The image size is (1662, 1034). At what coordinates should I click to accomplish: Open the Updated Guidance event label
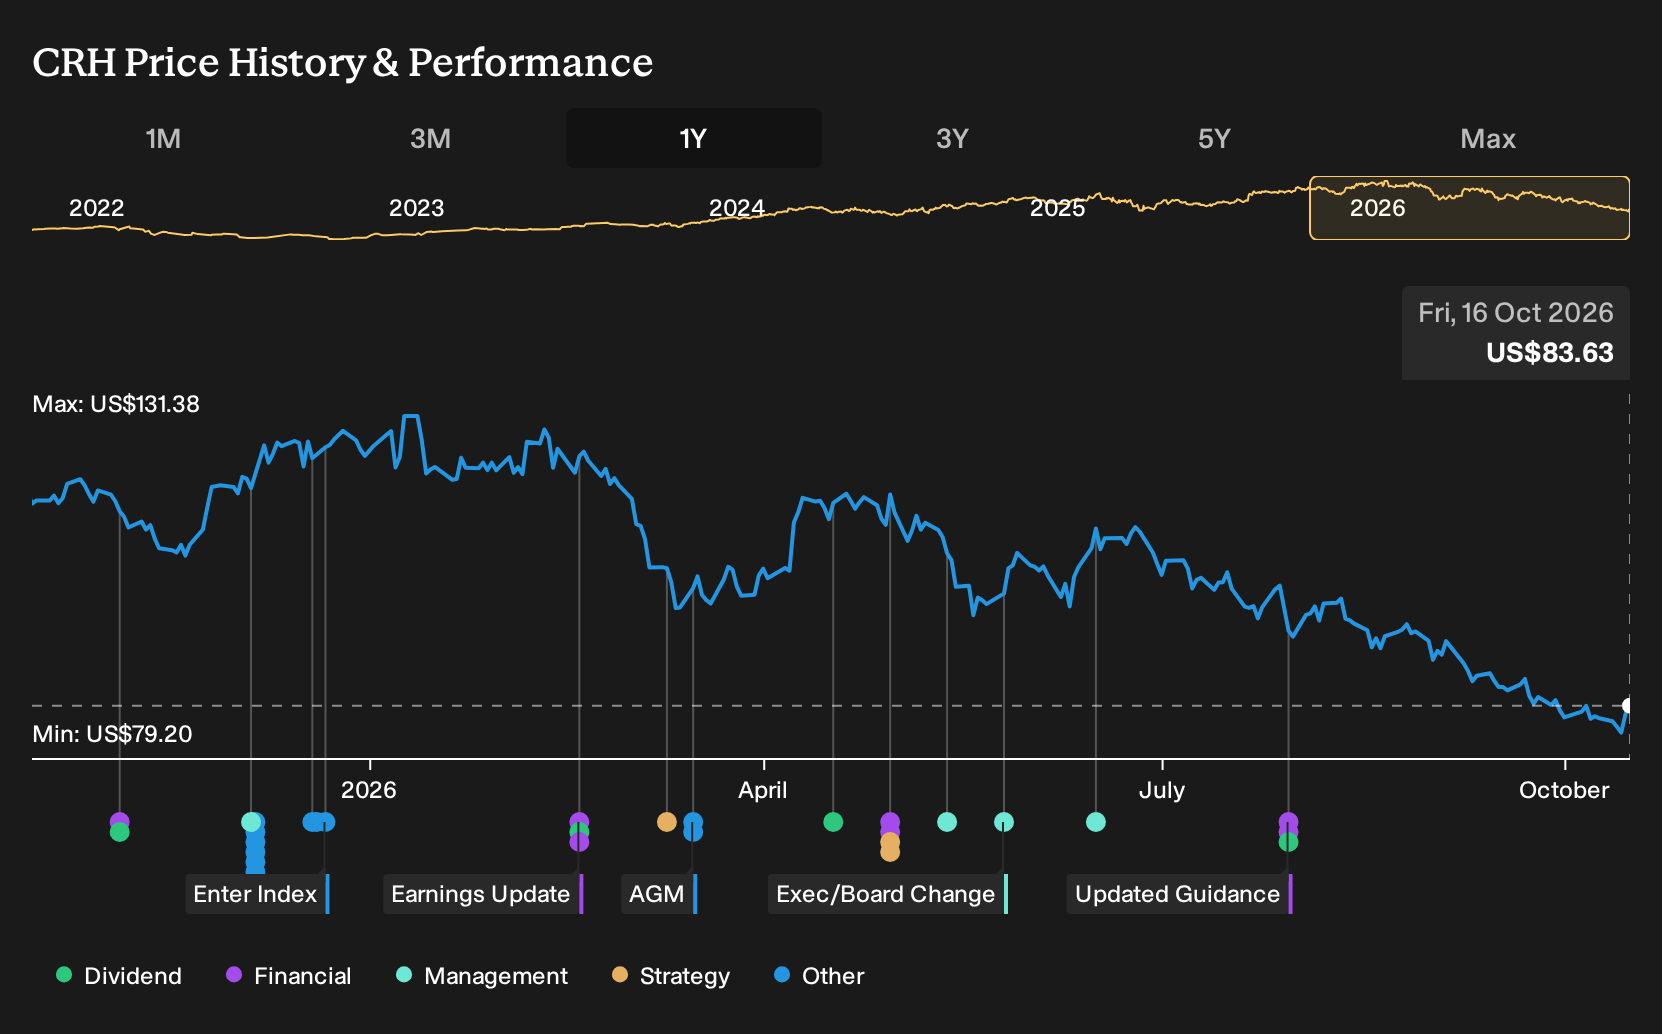pos(1180,894)
